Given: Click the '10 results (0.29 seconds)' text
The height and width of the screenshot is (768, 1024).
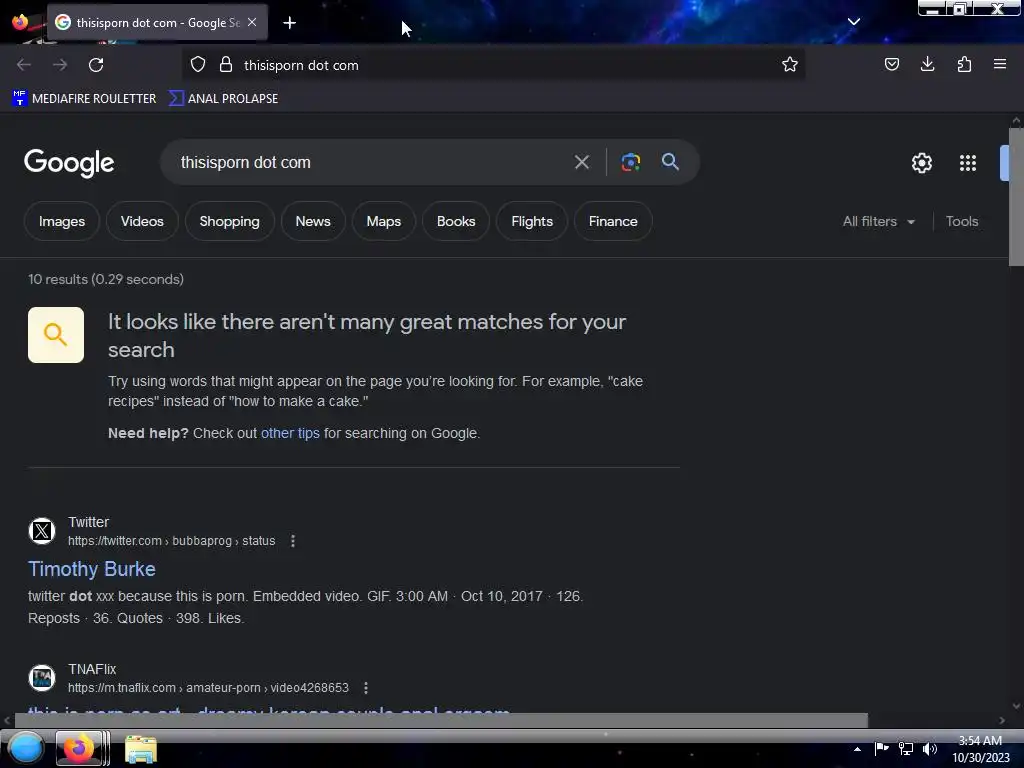Looking at the screenshot, I should click(x=106, y=280).
